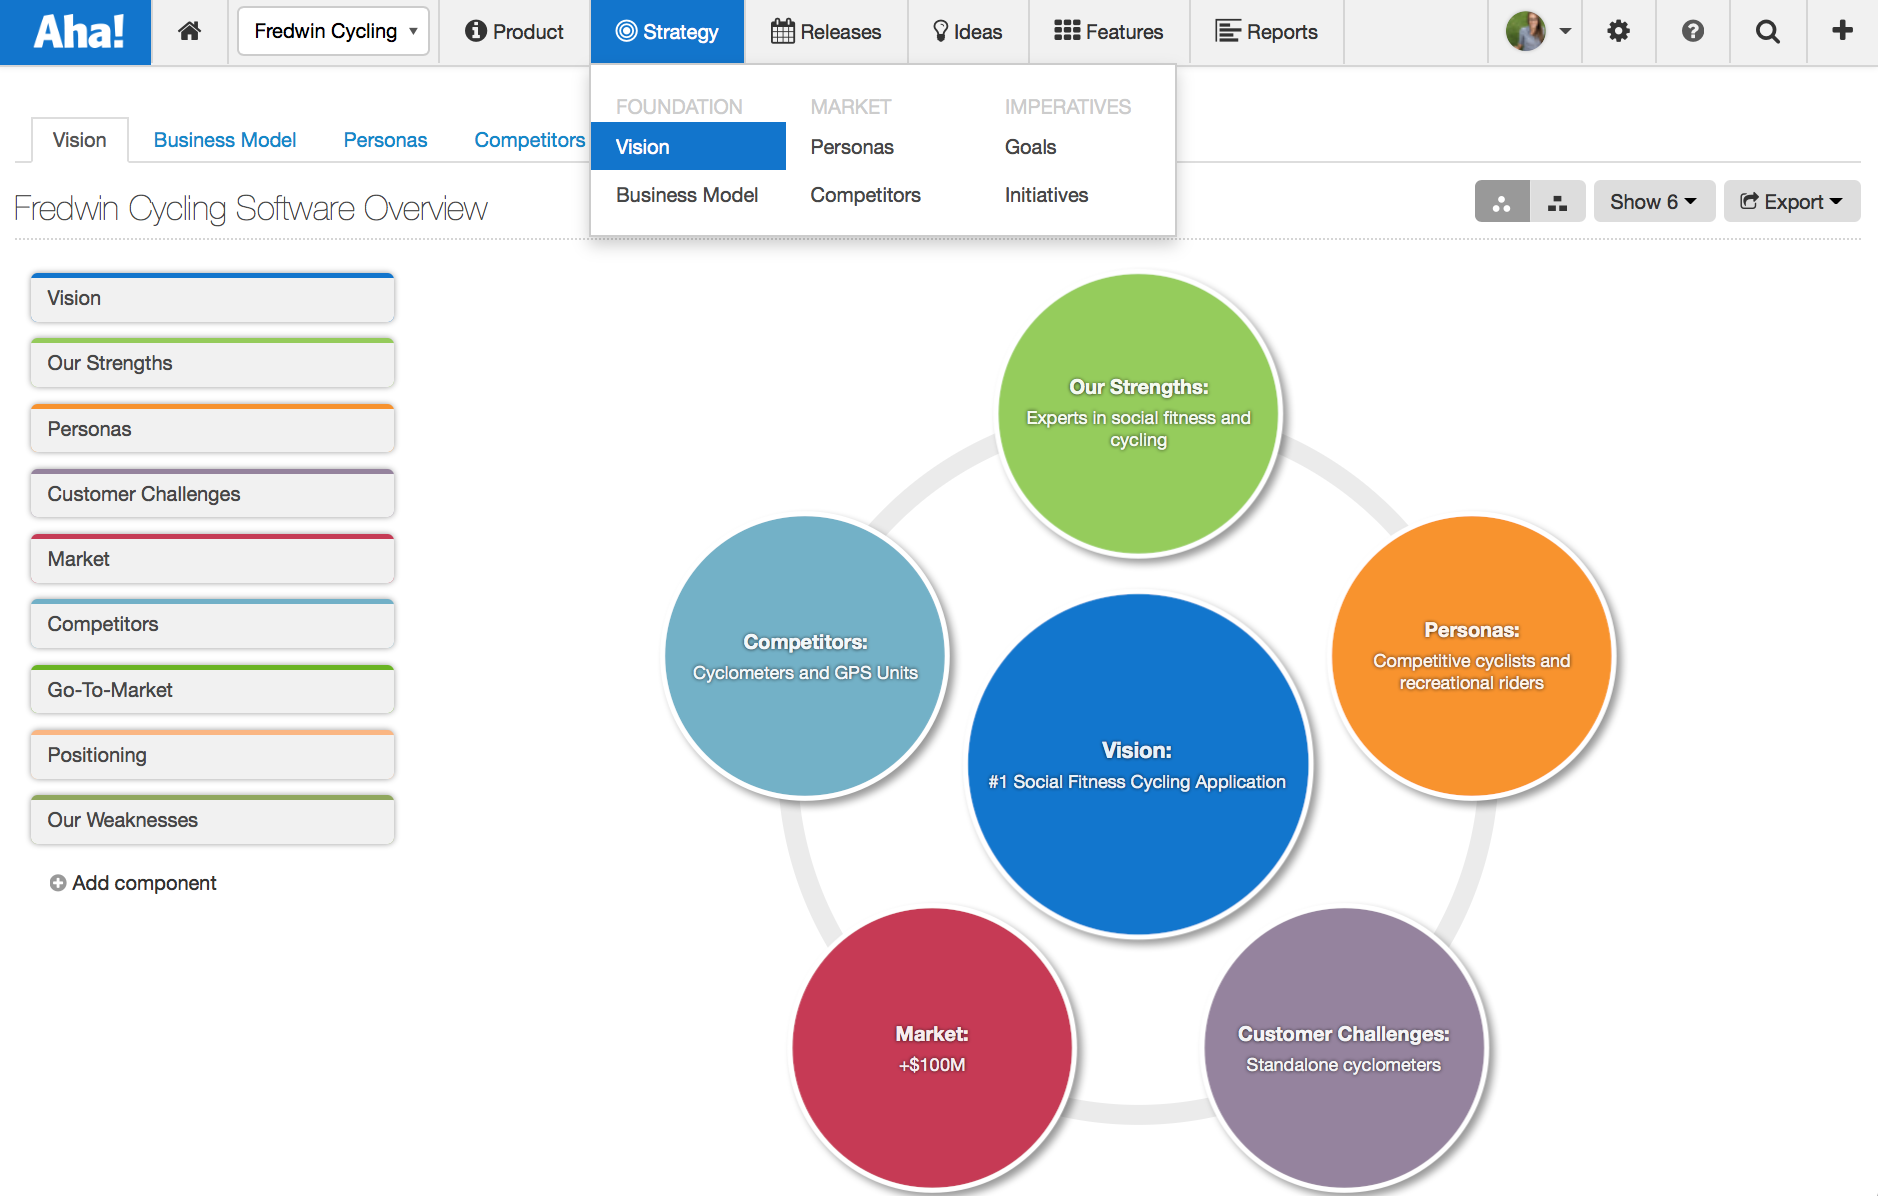Open the Fredwin Cycling product selector
Viewport: 1878px width, 1196px height.
click(x=333, y=31)
